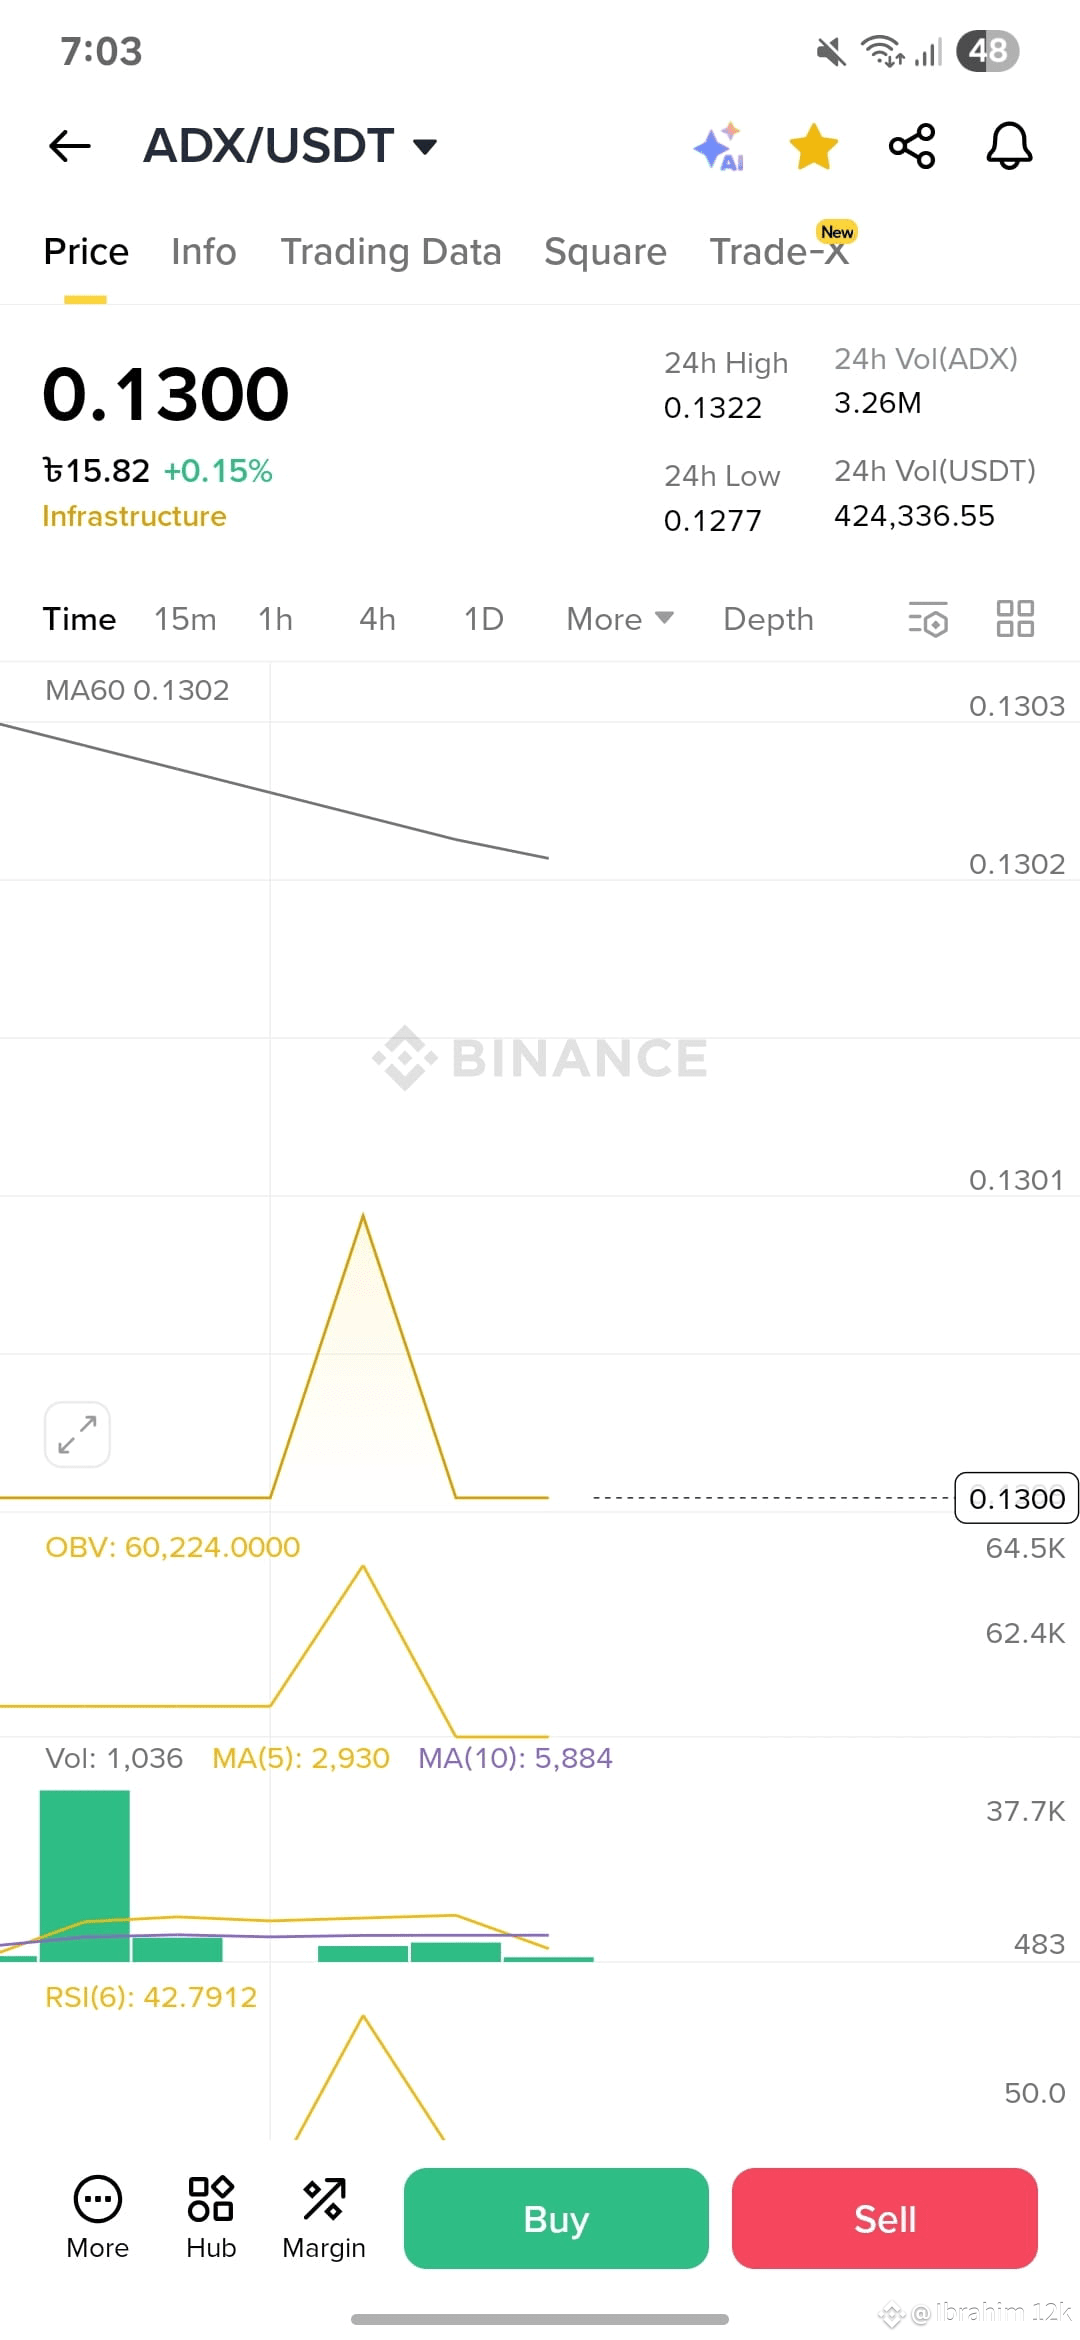
Task: Open the Infrastructure category link
Action: [134, 516]
